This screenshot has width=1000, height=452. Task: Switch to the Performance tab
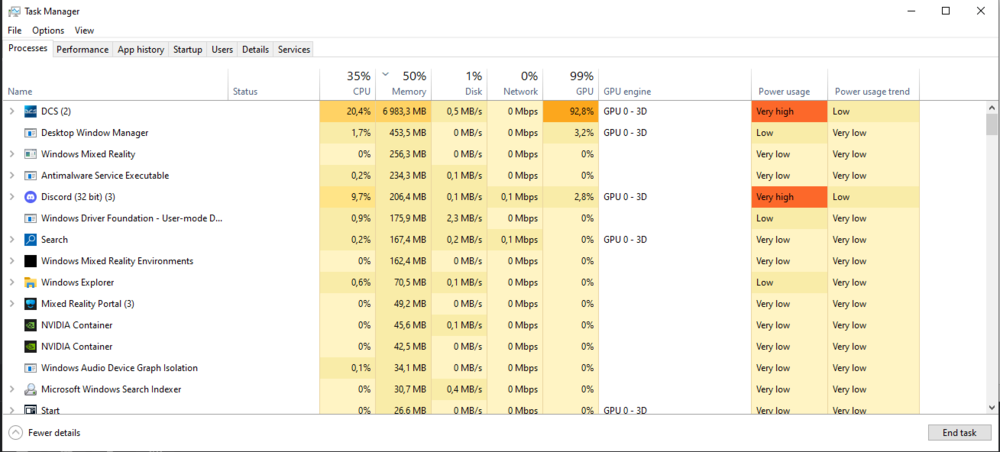82,49
